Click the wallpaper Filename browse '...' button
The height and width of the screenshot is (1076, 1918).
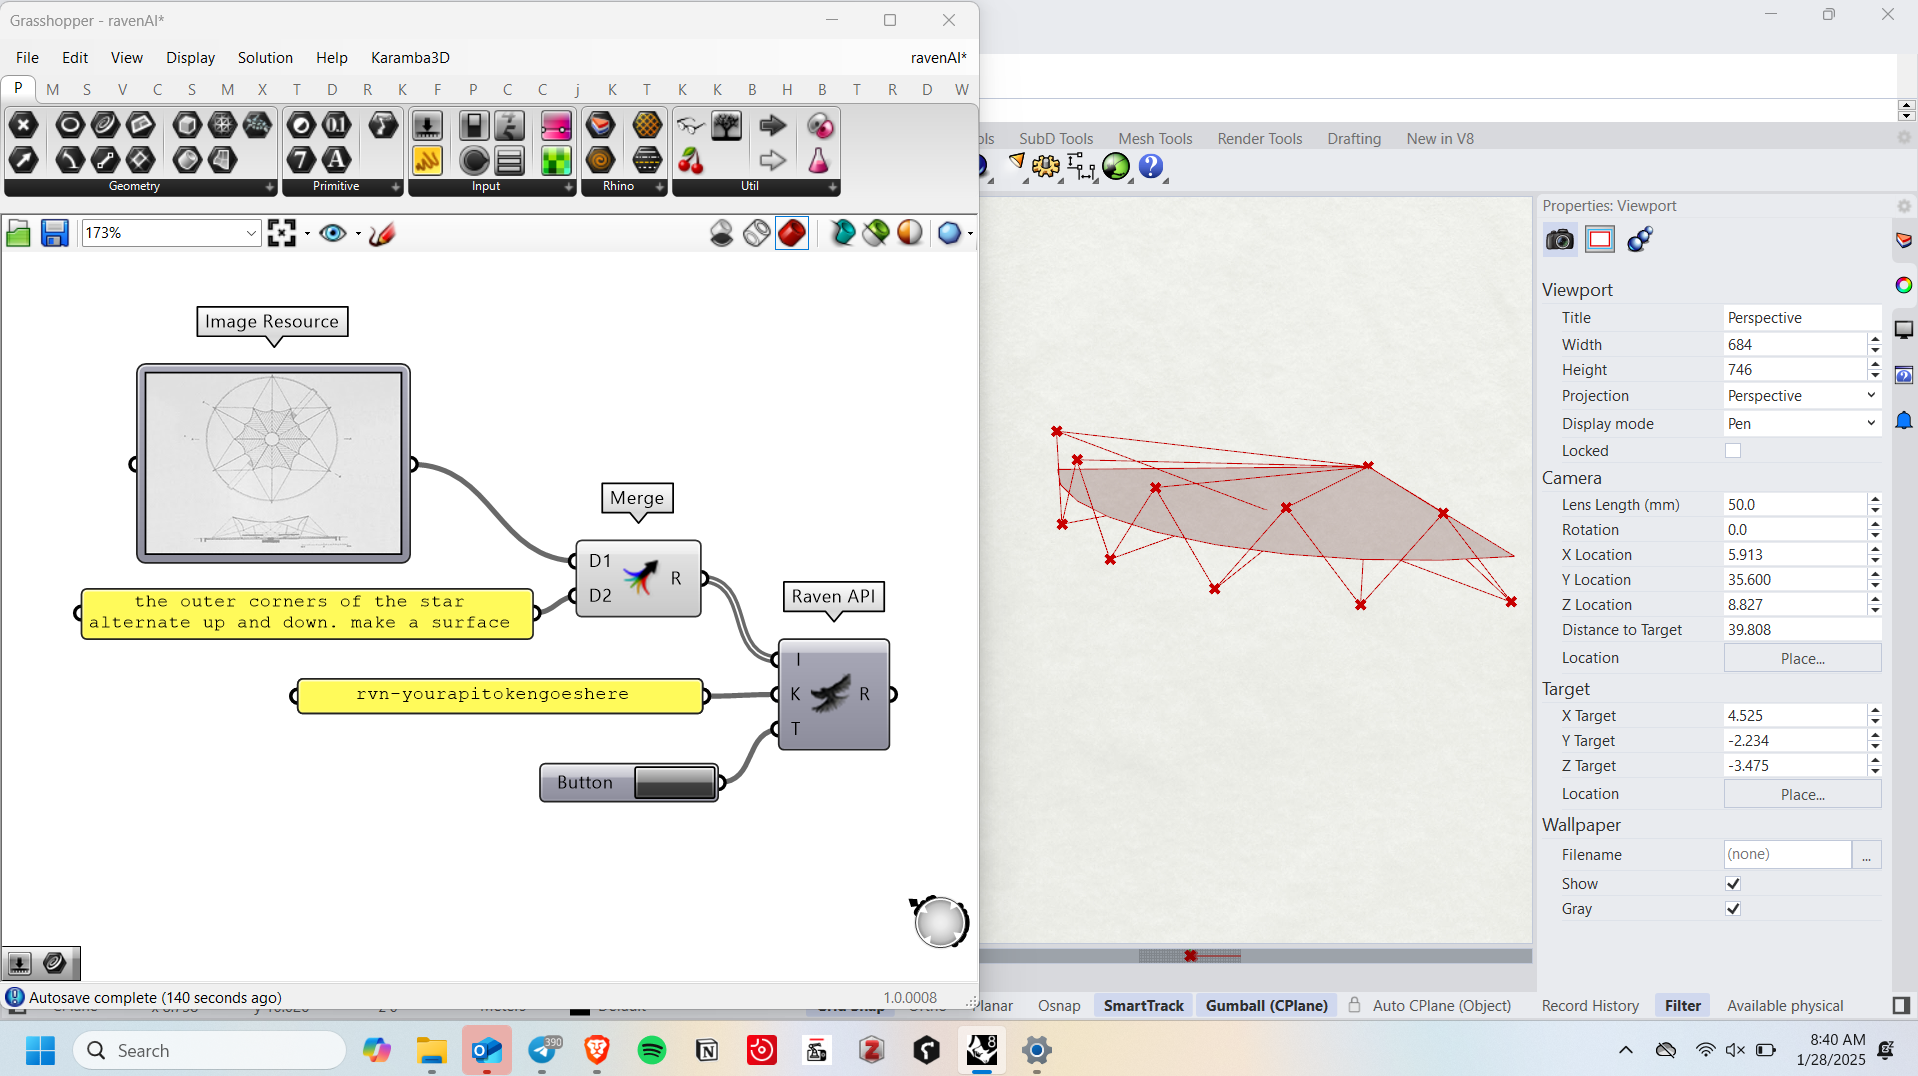tap(1866, 855)
